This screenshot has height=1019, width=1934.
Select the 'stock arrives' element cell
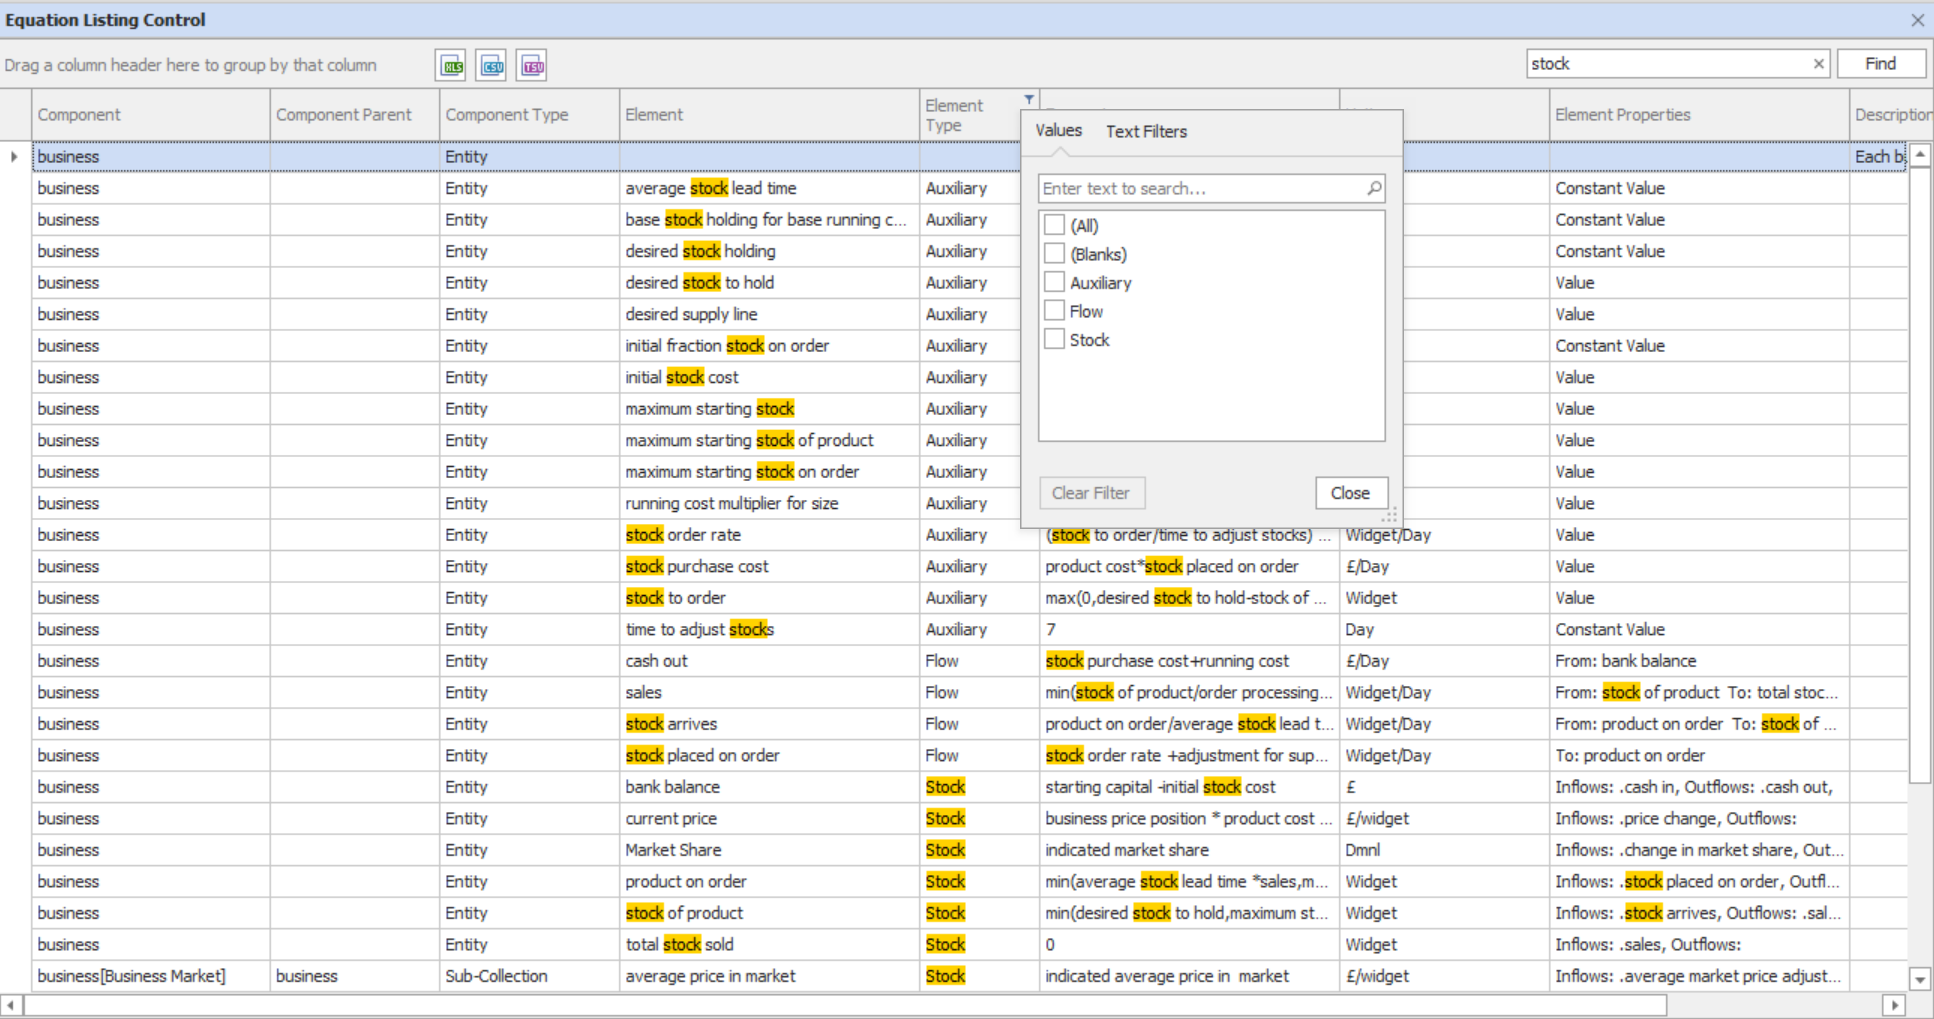tap(769, 724)
